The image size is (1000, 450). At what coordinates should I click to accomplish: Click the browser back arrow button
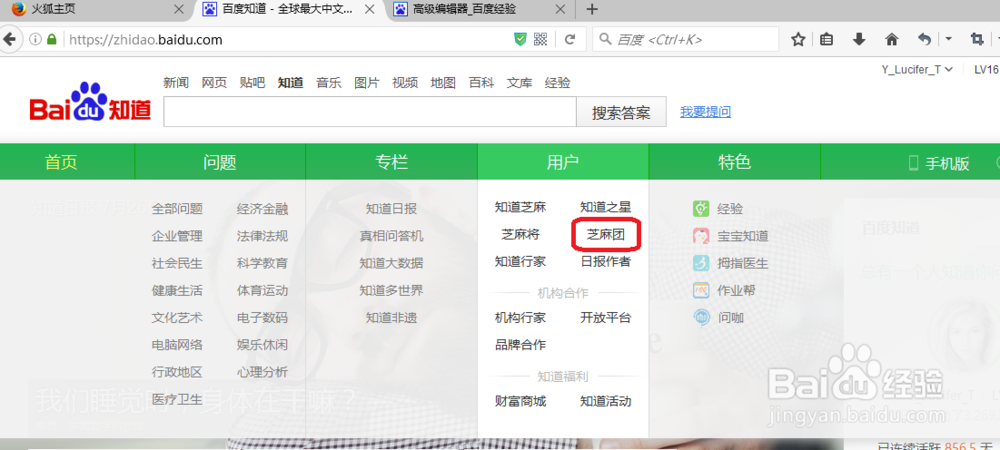click(8, 40)
